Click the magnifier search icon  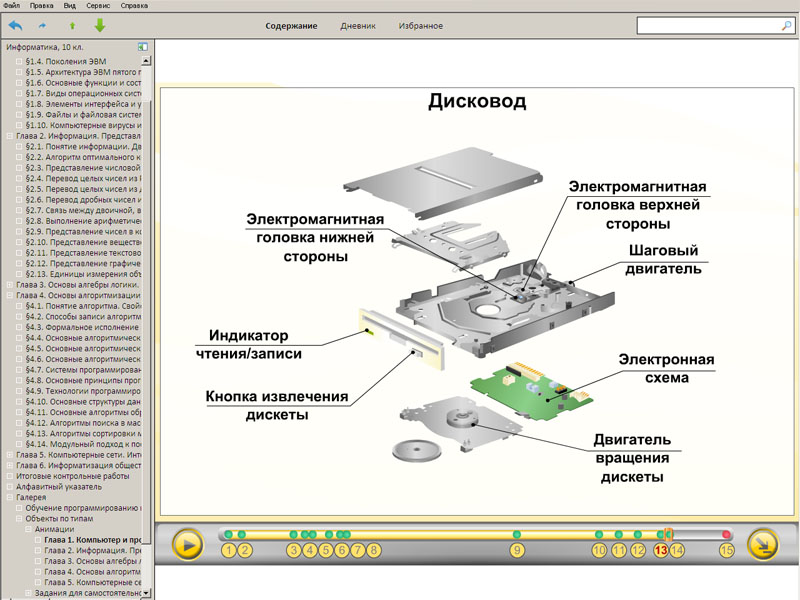click(x=786, y=26)
